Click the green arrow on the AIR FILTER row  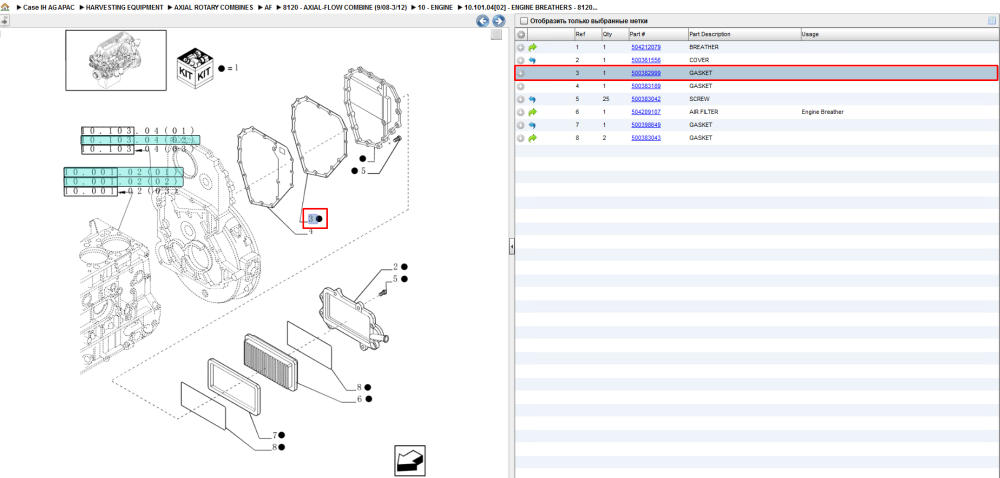click(x=533, y=112)
